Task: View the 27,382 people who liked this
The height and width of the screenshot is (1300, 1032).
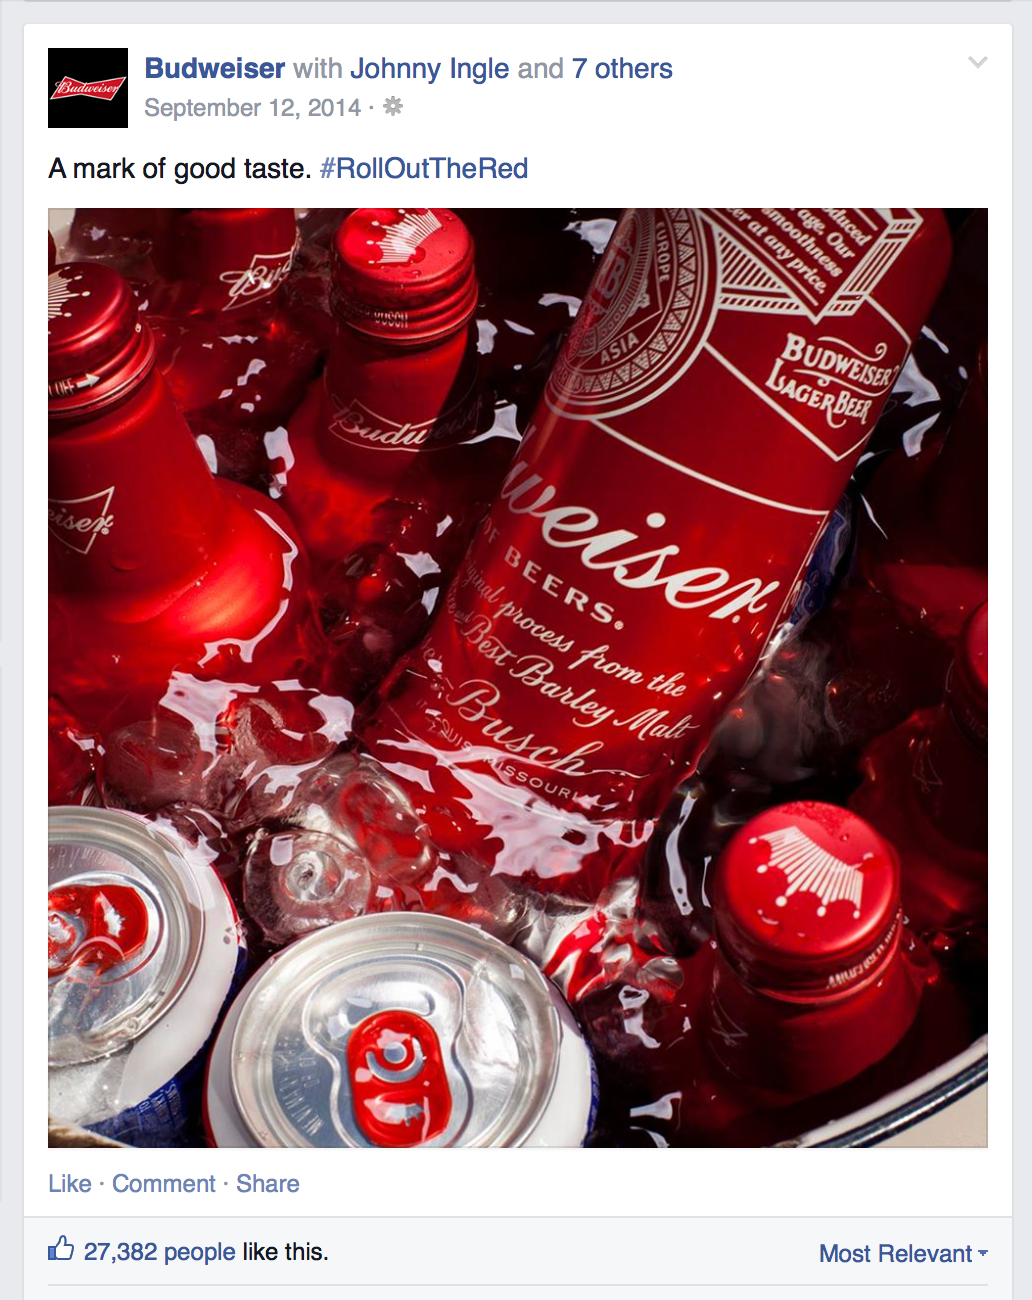Action: [x=159, y=1252]
